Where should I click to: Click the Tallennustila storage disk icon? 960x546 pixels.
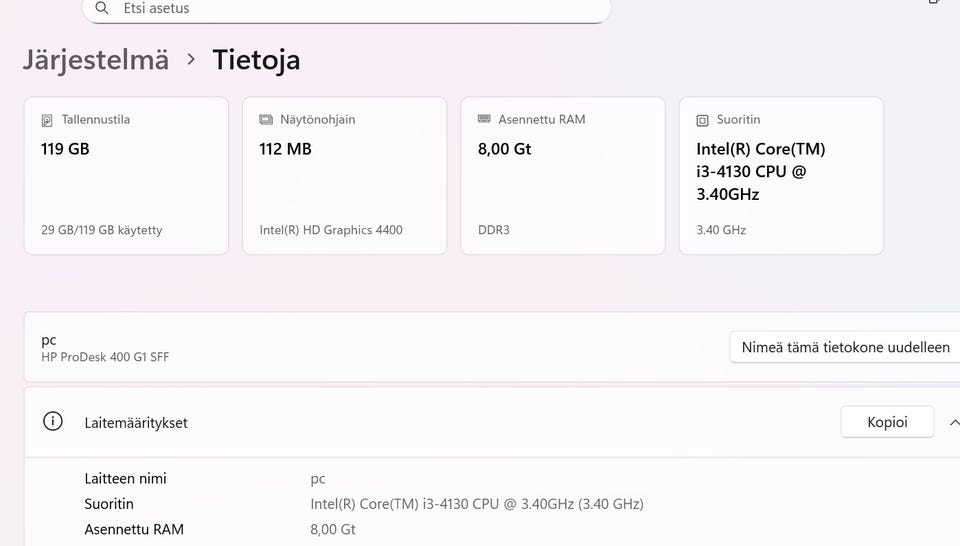coord(47,120)
